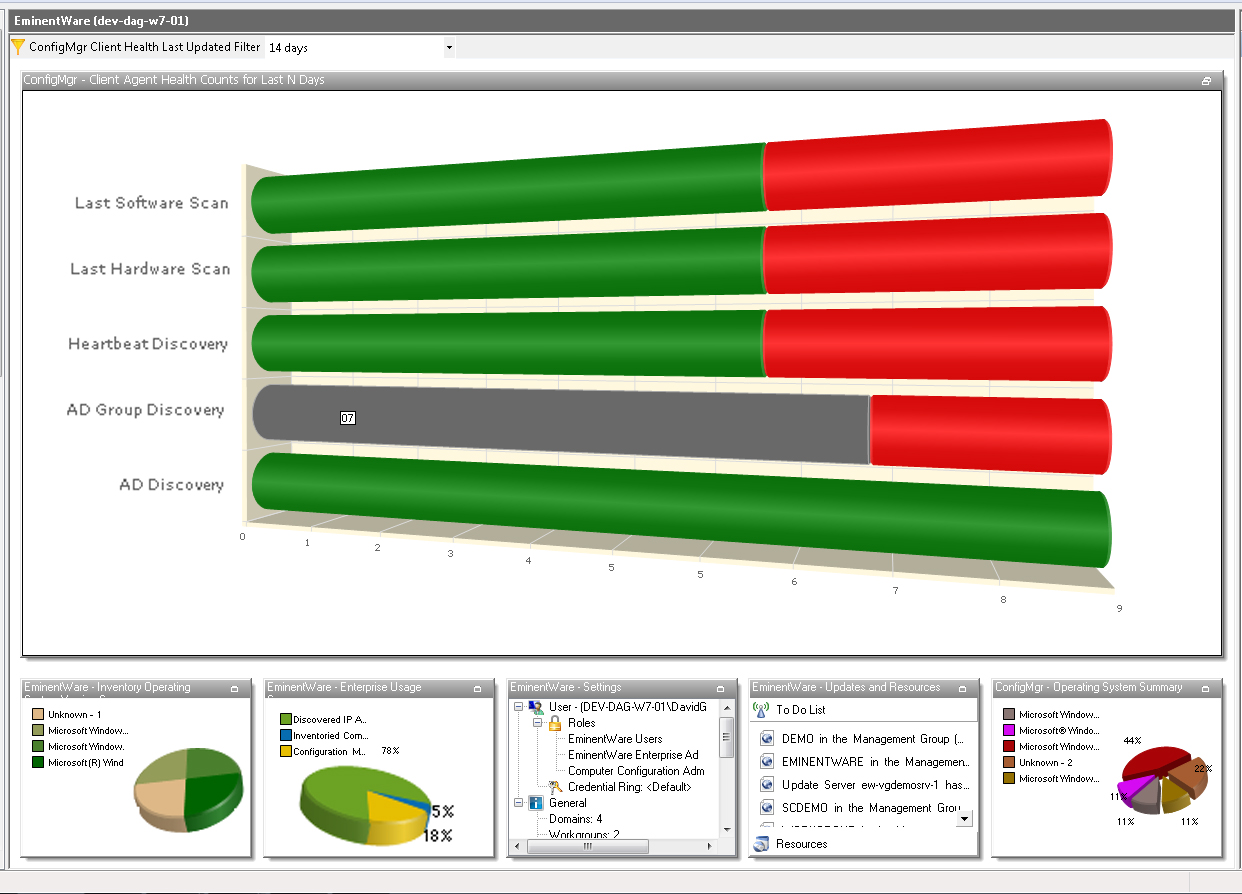This screenshot has height=894, width=1242.
Task: Maximize the Updates and Resources panel
Action: point(962,688)
